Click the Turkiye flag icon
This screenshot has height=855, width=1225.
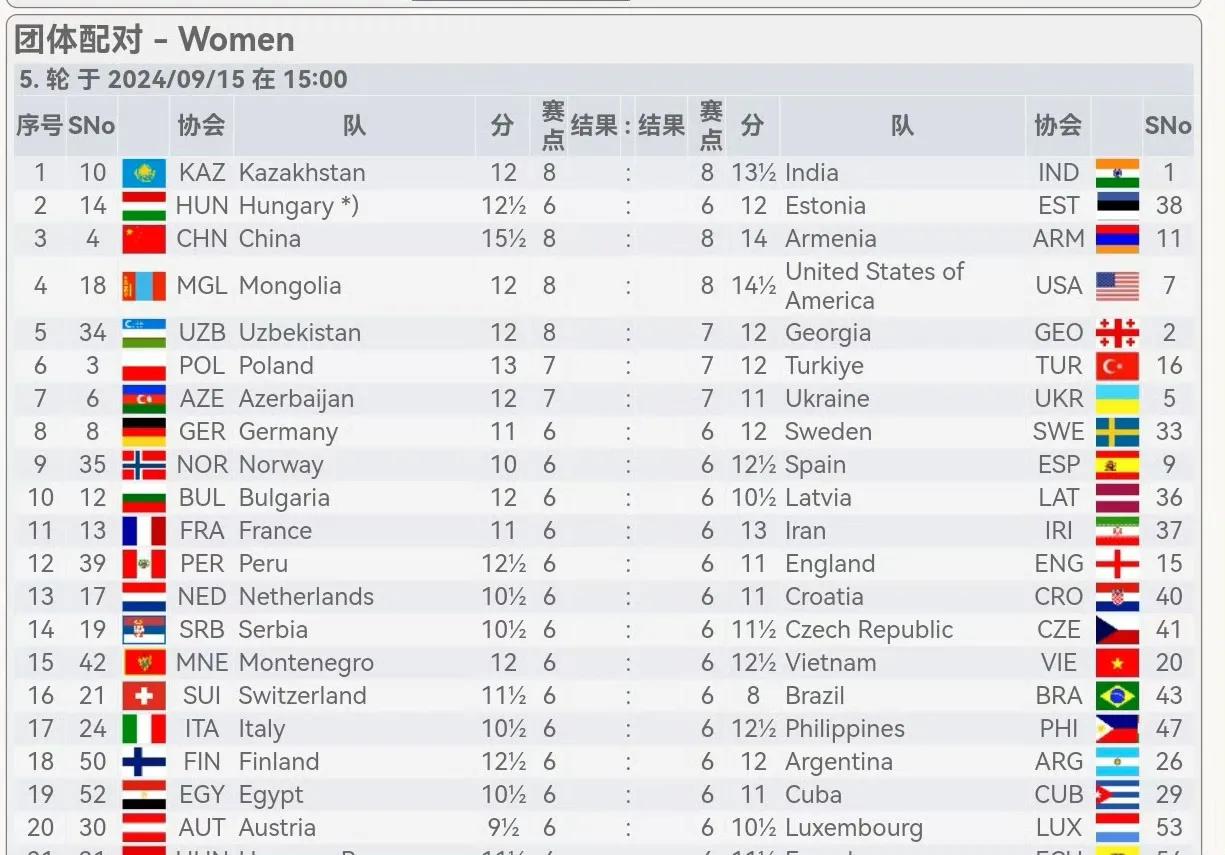coord(1117,366)
